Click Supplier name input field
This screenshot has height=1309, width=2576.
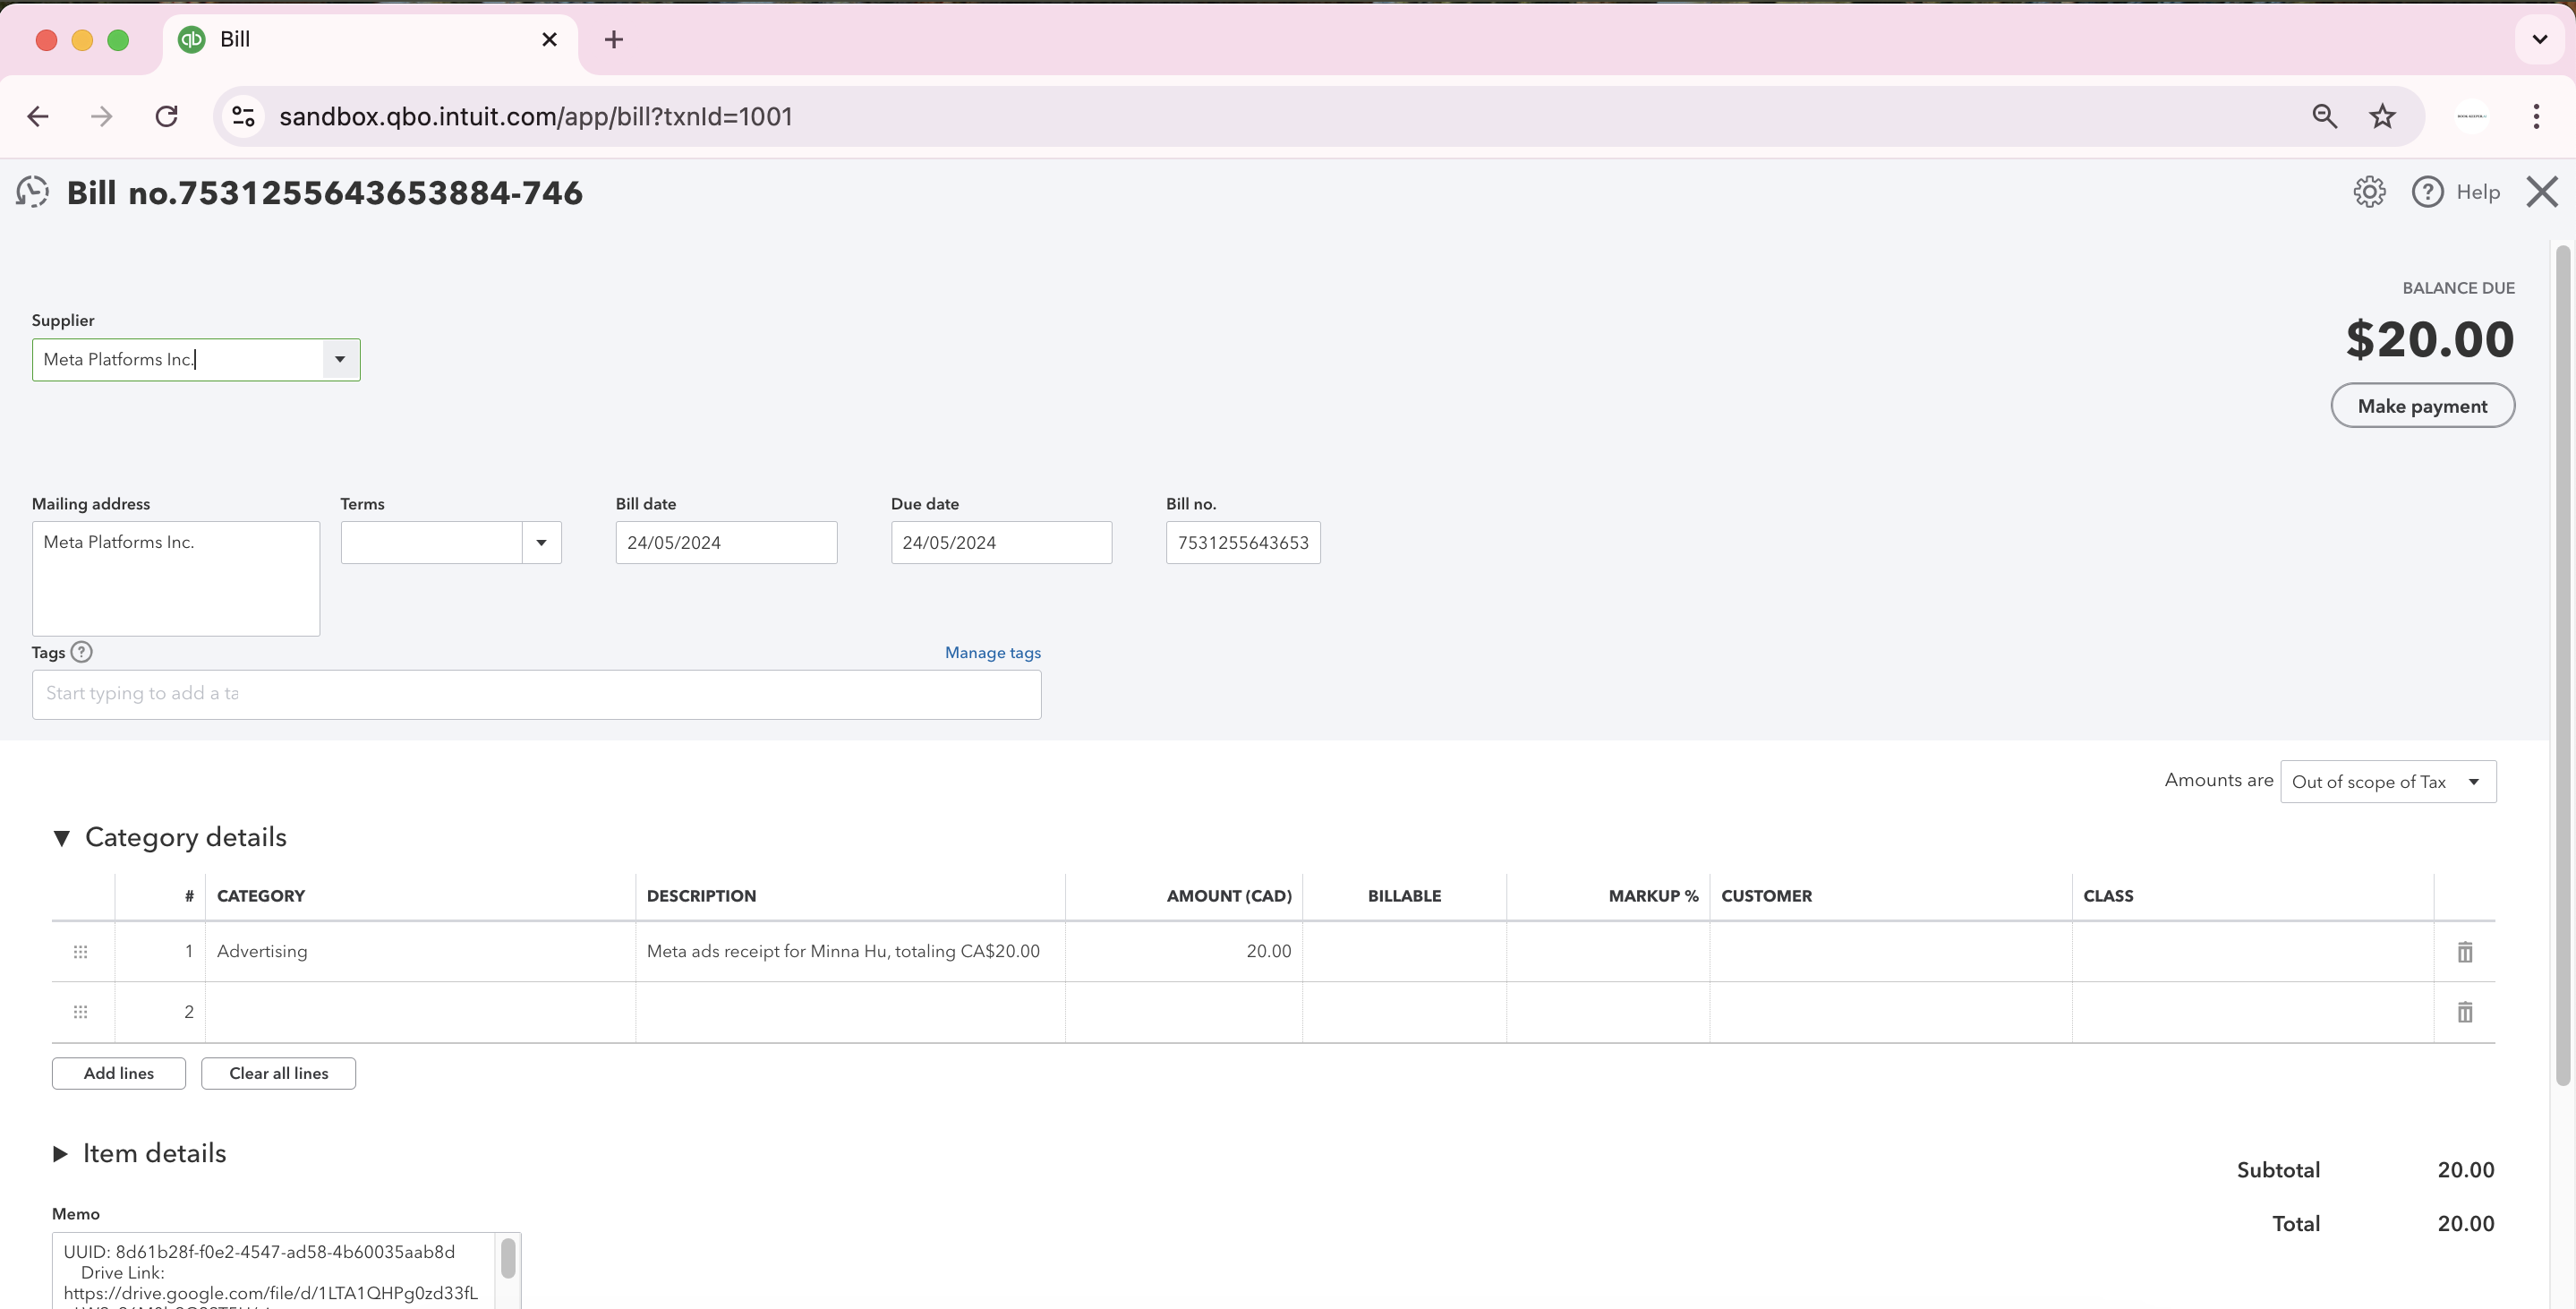pos(178,360)
